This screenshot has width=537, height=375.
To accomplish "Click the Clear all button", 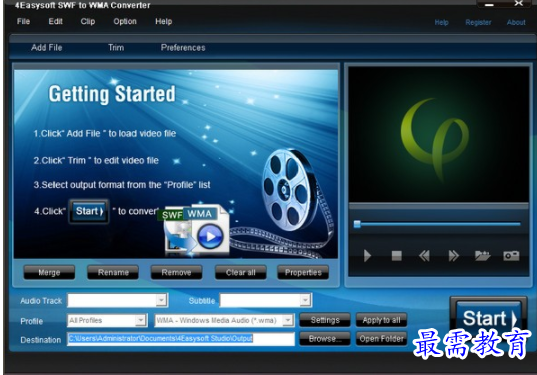I will coord(240,273).
